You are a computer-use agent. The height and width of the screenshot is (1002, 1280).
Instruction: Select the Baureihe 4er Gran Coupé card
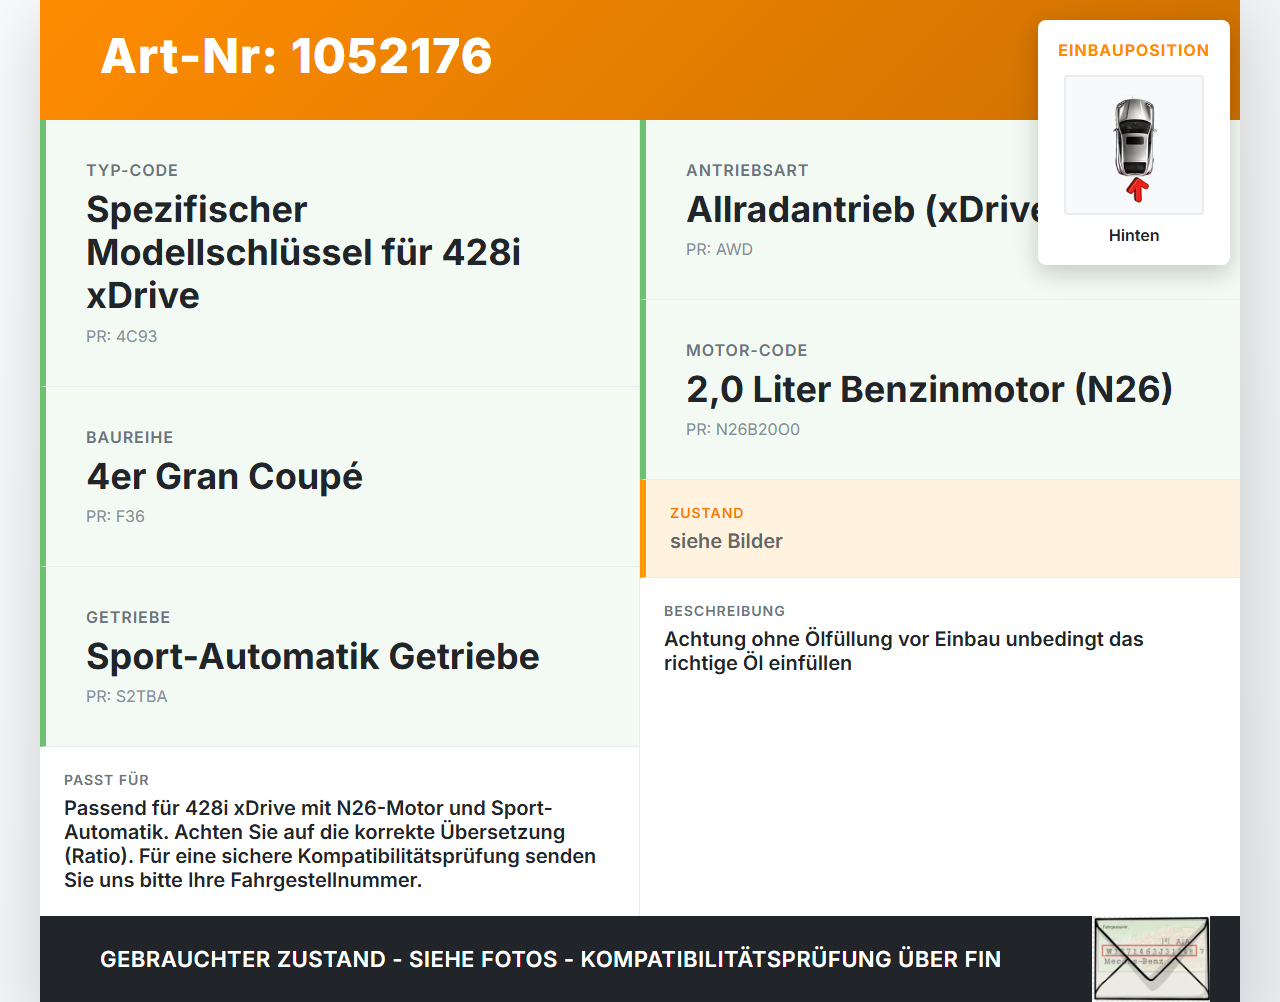point(340,477)
